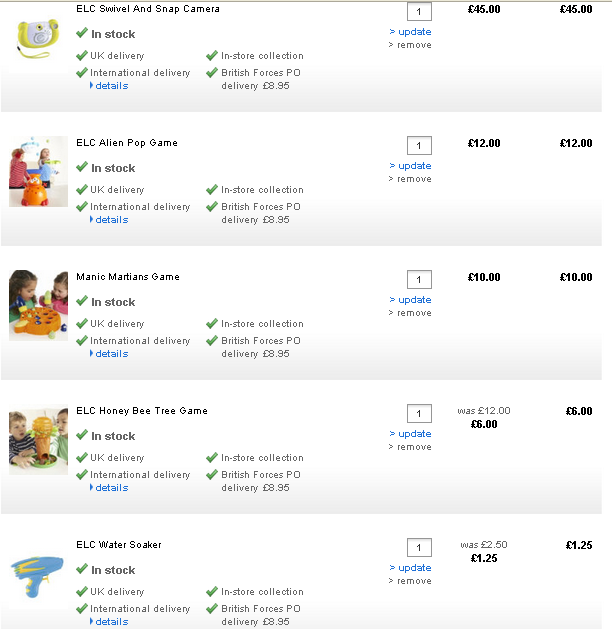This screenshot has height=629, width=612.
Task: Click the In-store collection checkmark for Manic Martians
Action: coord(212,323)
